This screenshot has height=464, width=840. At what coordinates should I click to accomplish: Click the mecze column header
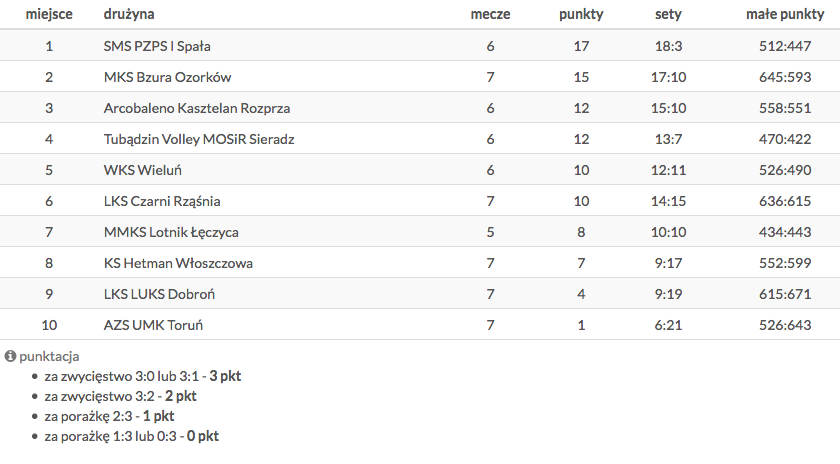490,15
